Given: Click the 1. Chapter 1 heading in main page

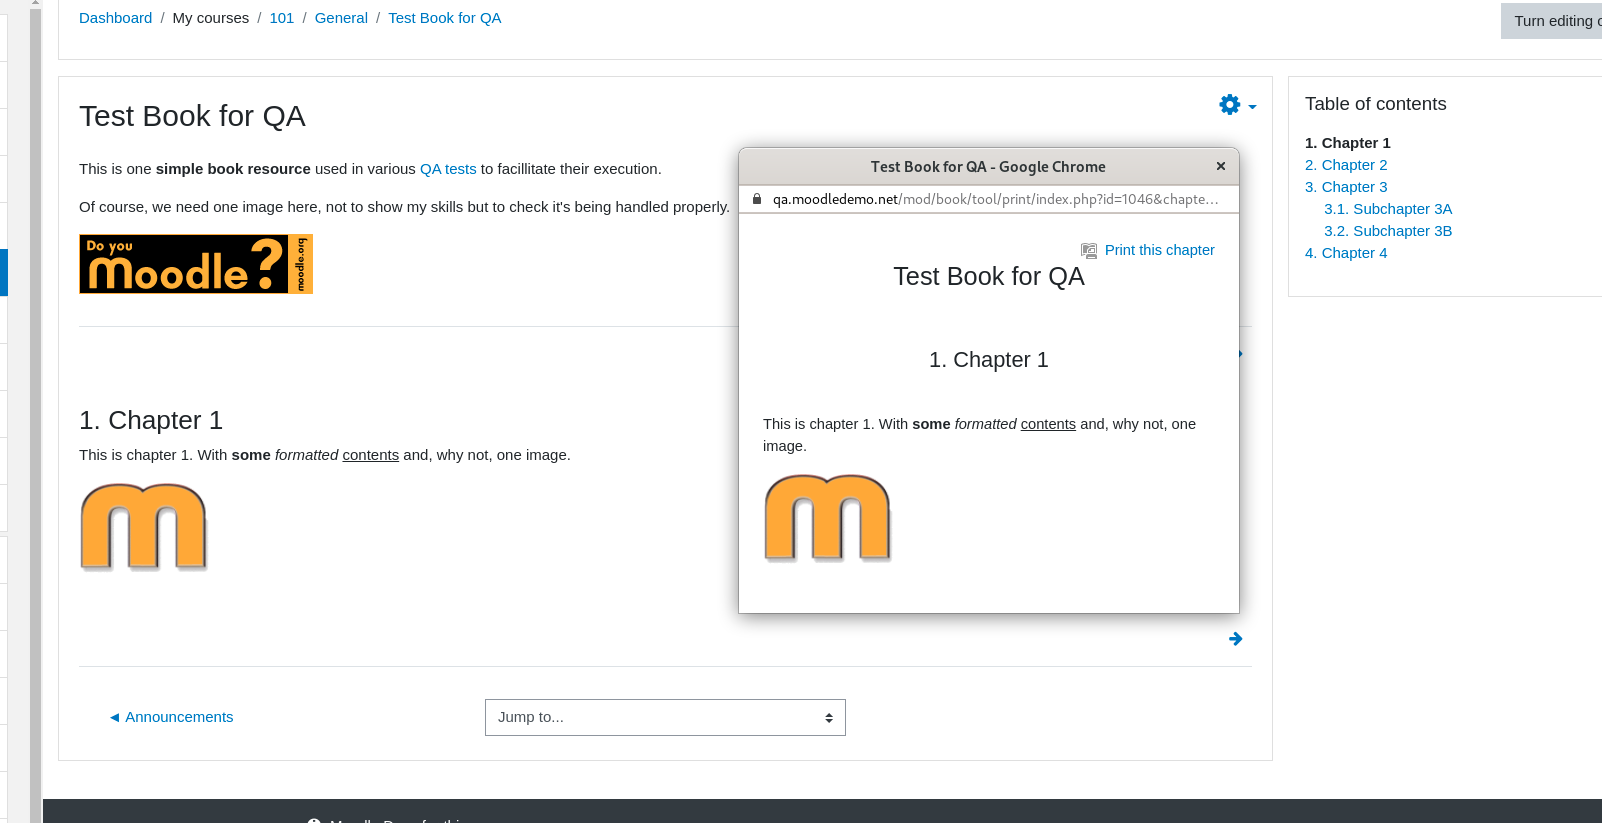Looking at the screenshot, I should point(151,420).
